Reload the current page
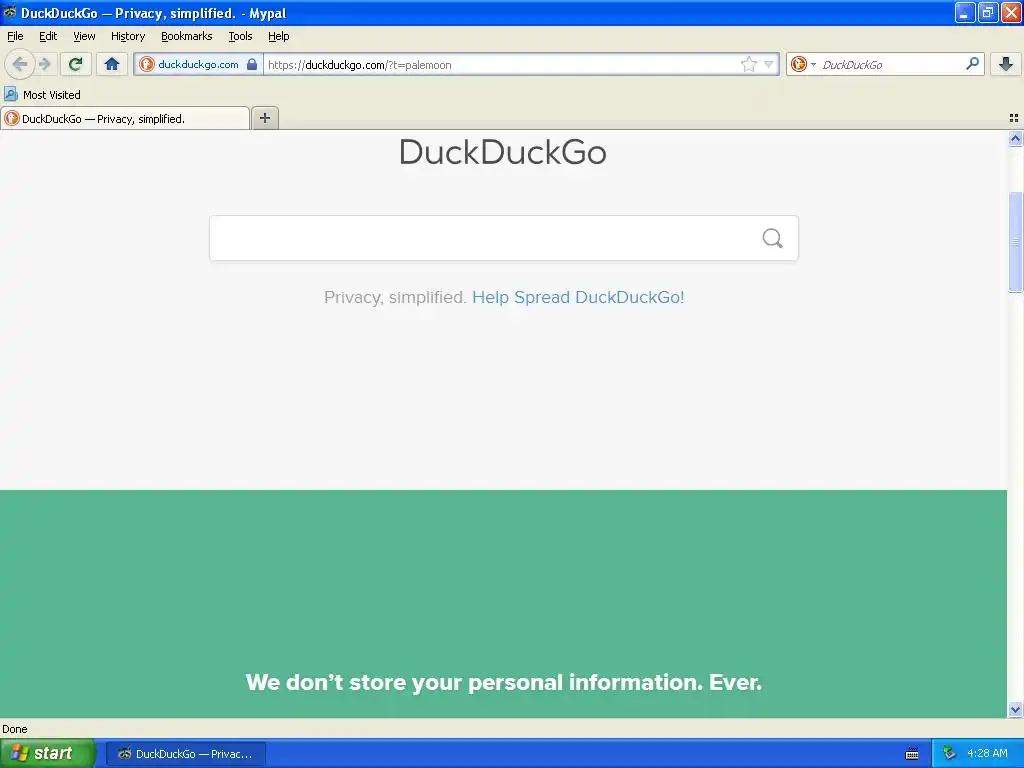The width and height of the screenshot is (1024, 768). click(76, 64)
